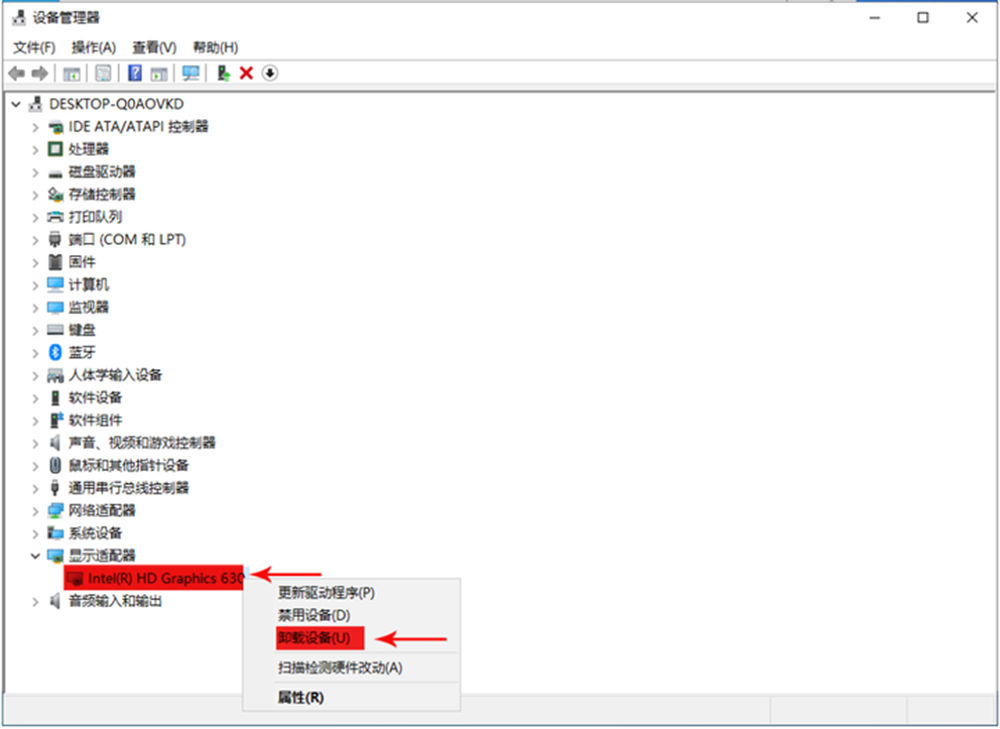Choose 扫描检测硬件改动(A) from context menu
Viewport: 1000px width, 729px height.
coord(351,668)
